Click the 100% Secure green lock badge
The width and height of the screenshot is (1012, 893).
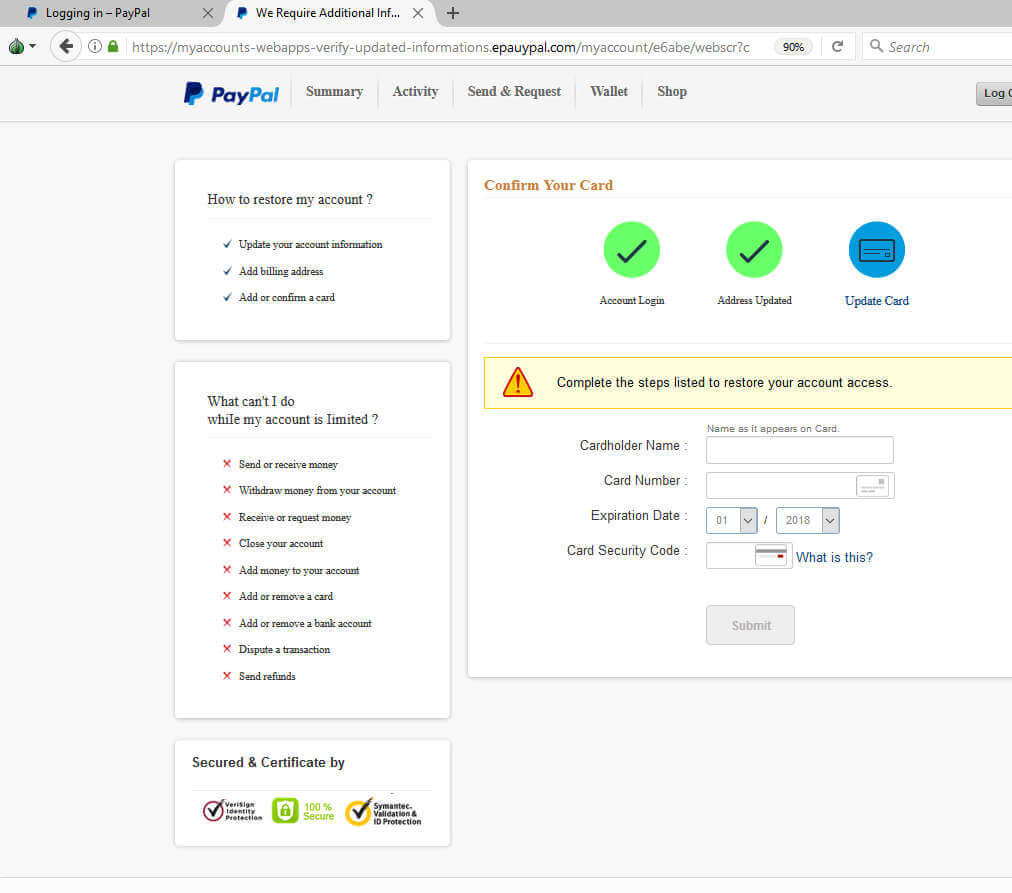pyautogui.click(x=303, y=811)
